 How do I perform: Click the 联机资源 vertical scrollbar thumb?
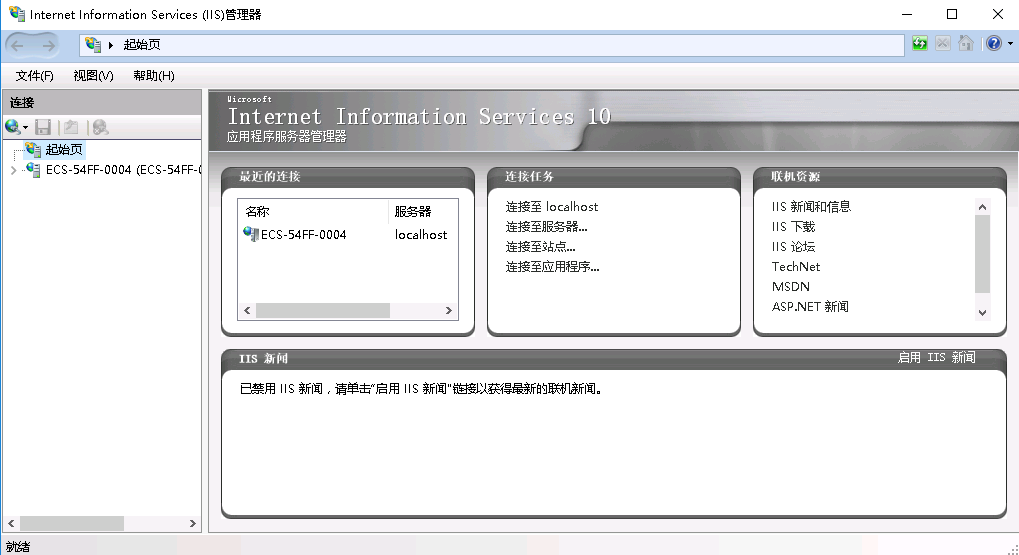983,254
